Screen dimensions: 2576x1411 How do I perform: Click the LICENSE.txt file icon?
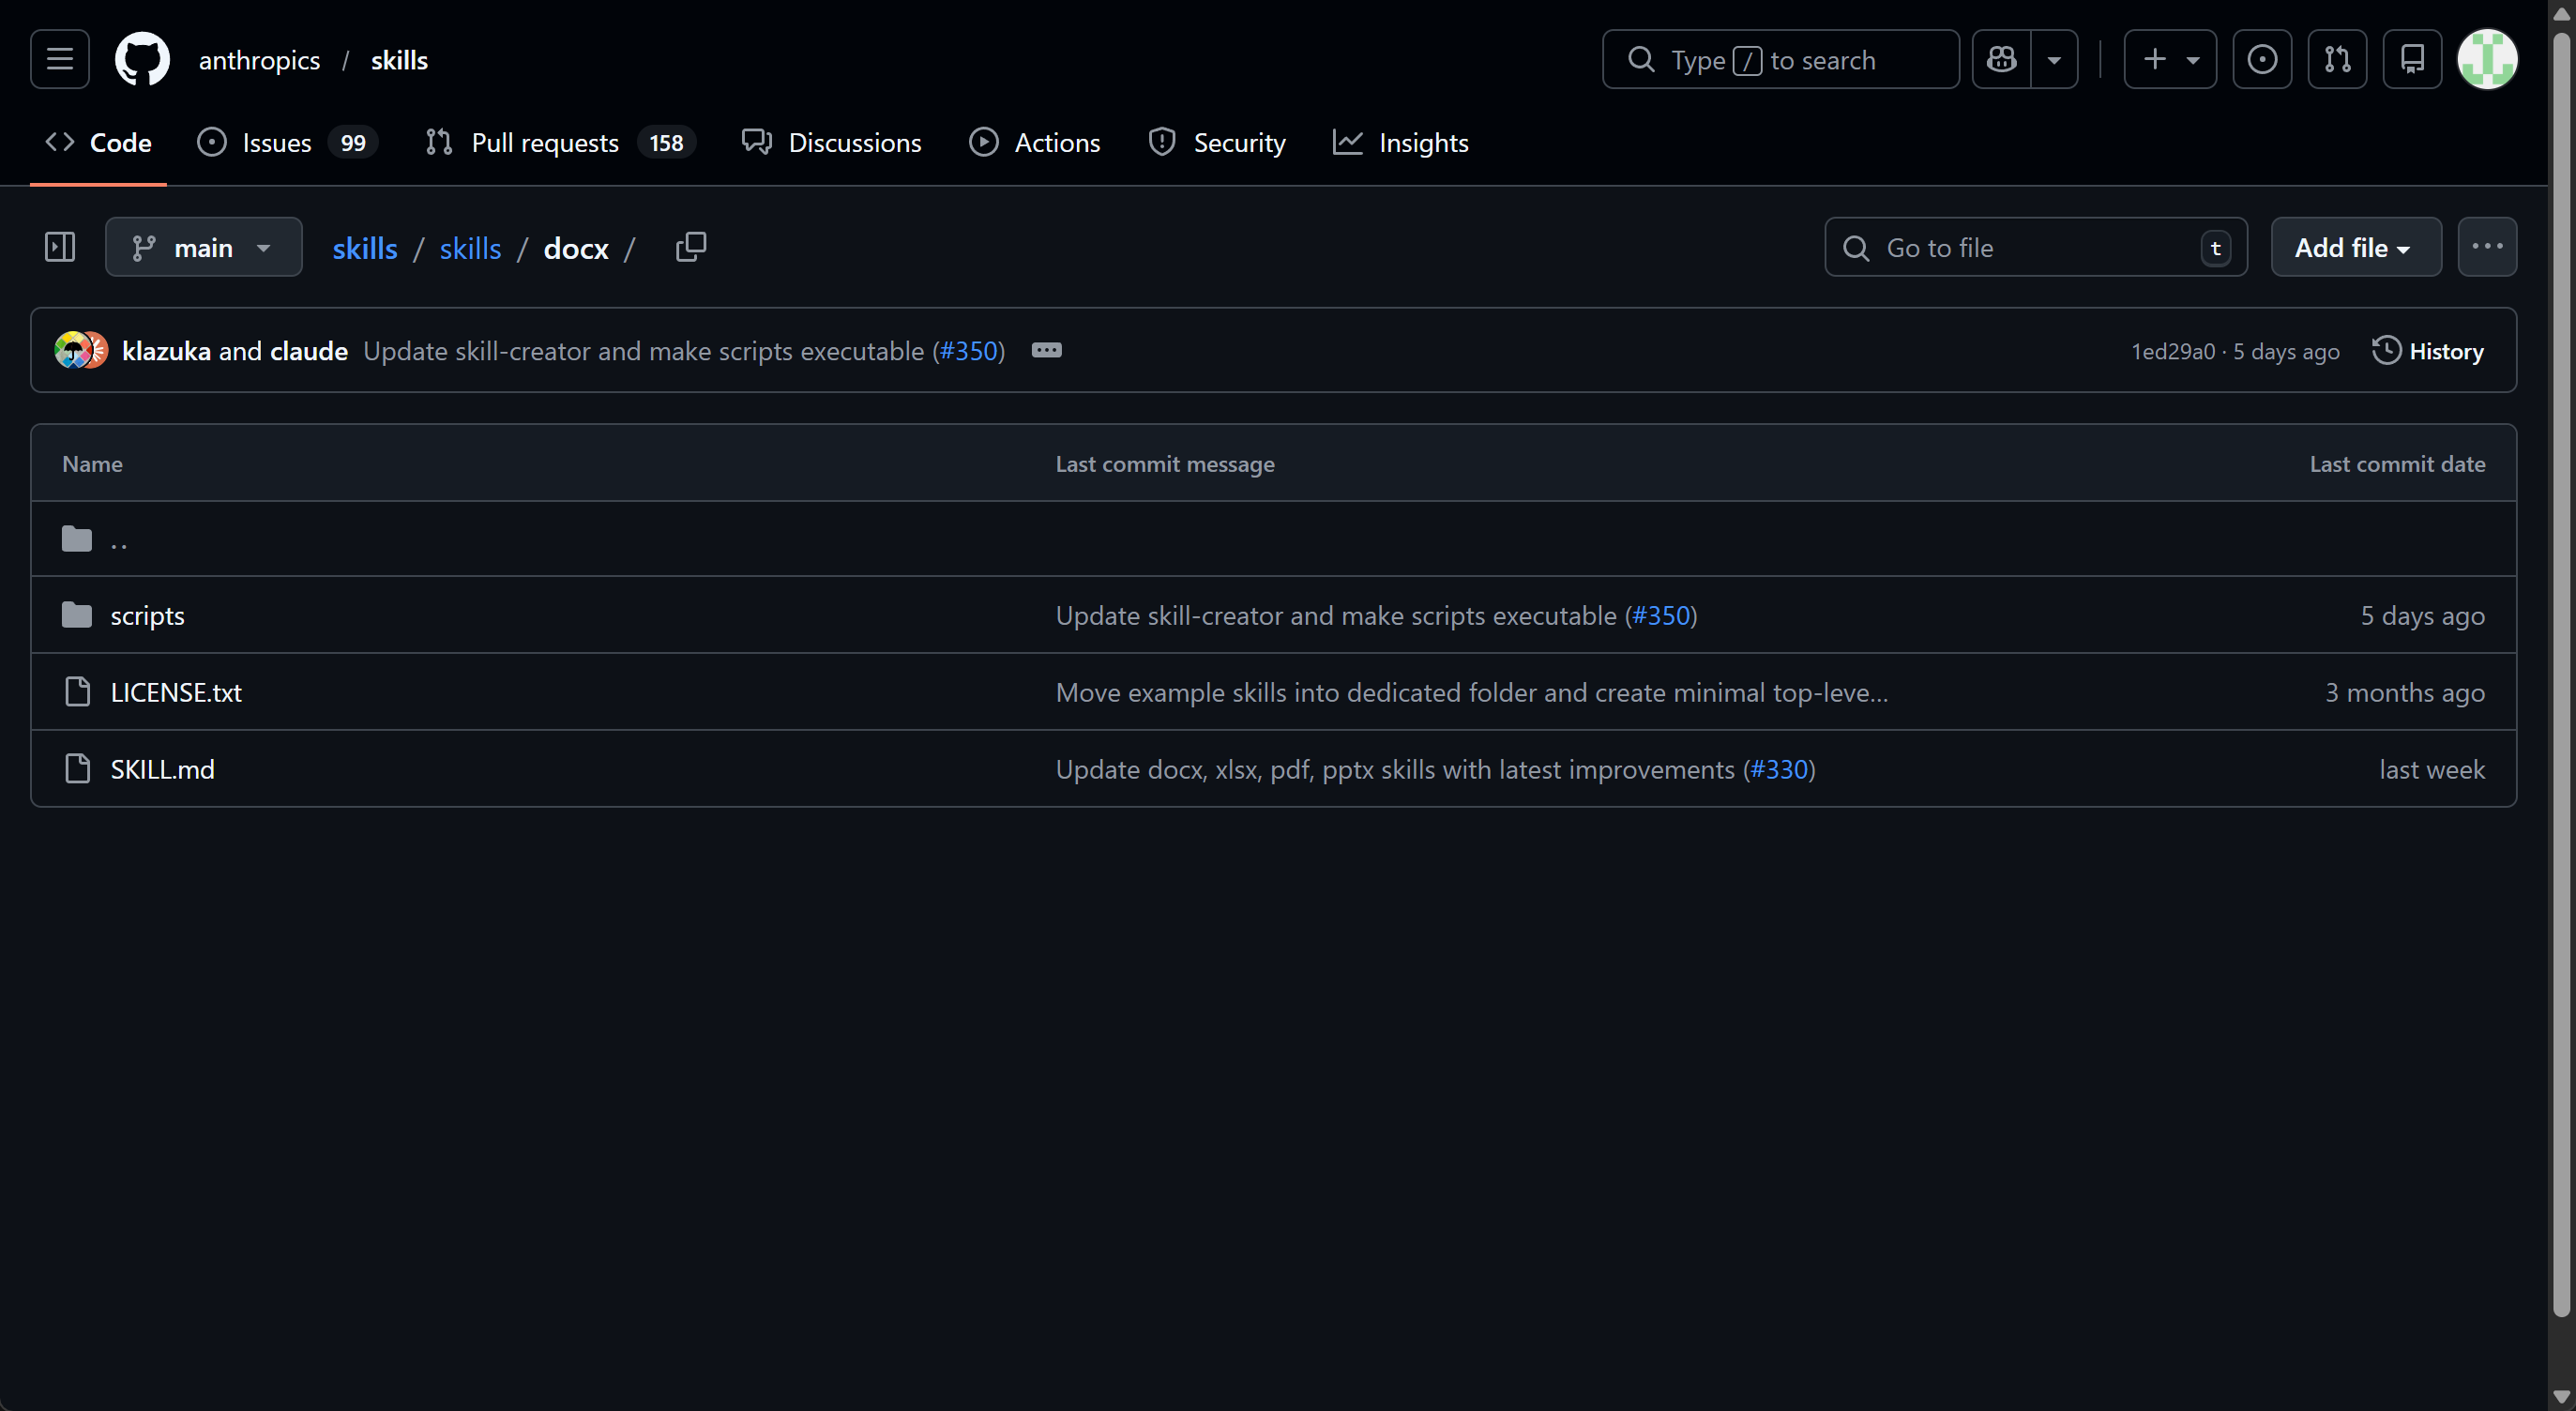(77, 692)
